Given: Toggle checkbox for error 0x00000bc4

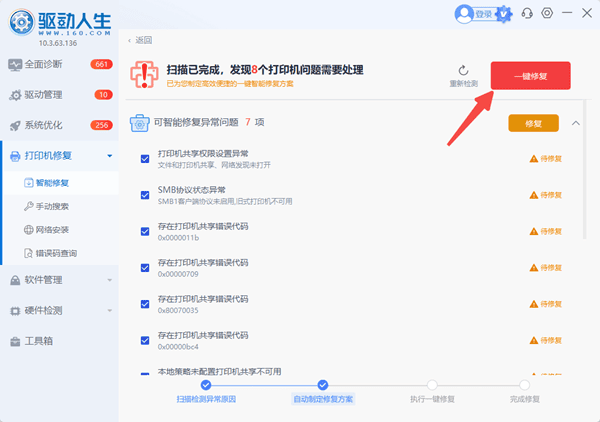Looking at the screenshot, I should [x=145, y=341].
